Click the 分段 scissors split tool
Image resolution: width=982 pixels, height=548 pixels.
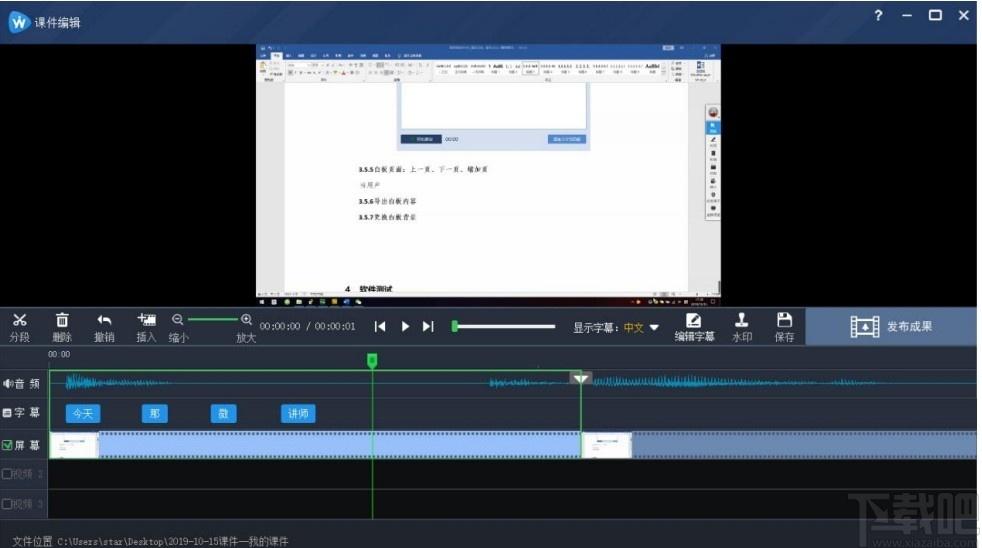[x=19, y=328]
